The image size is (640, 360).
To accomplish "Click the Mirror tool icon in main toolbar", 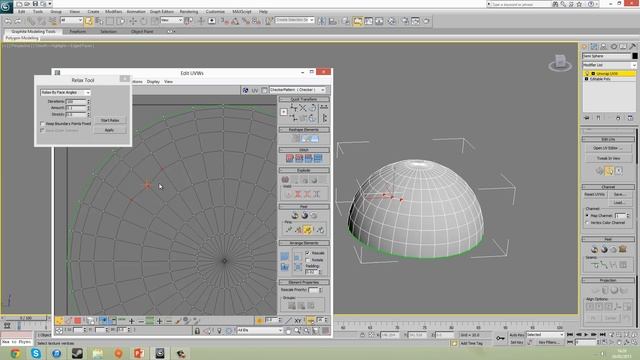I will [x=322, y=21].
